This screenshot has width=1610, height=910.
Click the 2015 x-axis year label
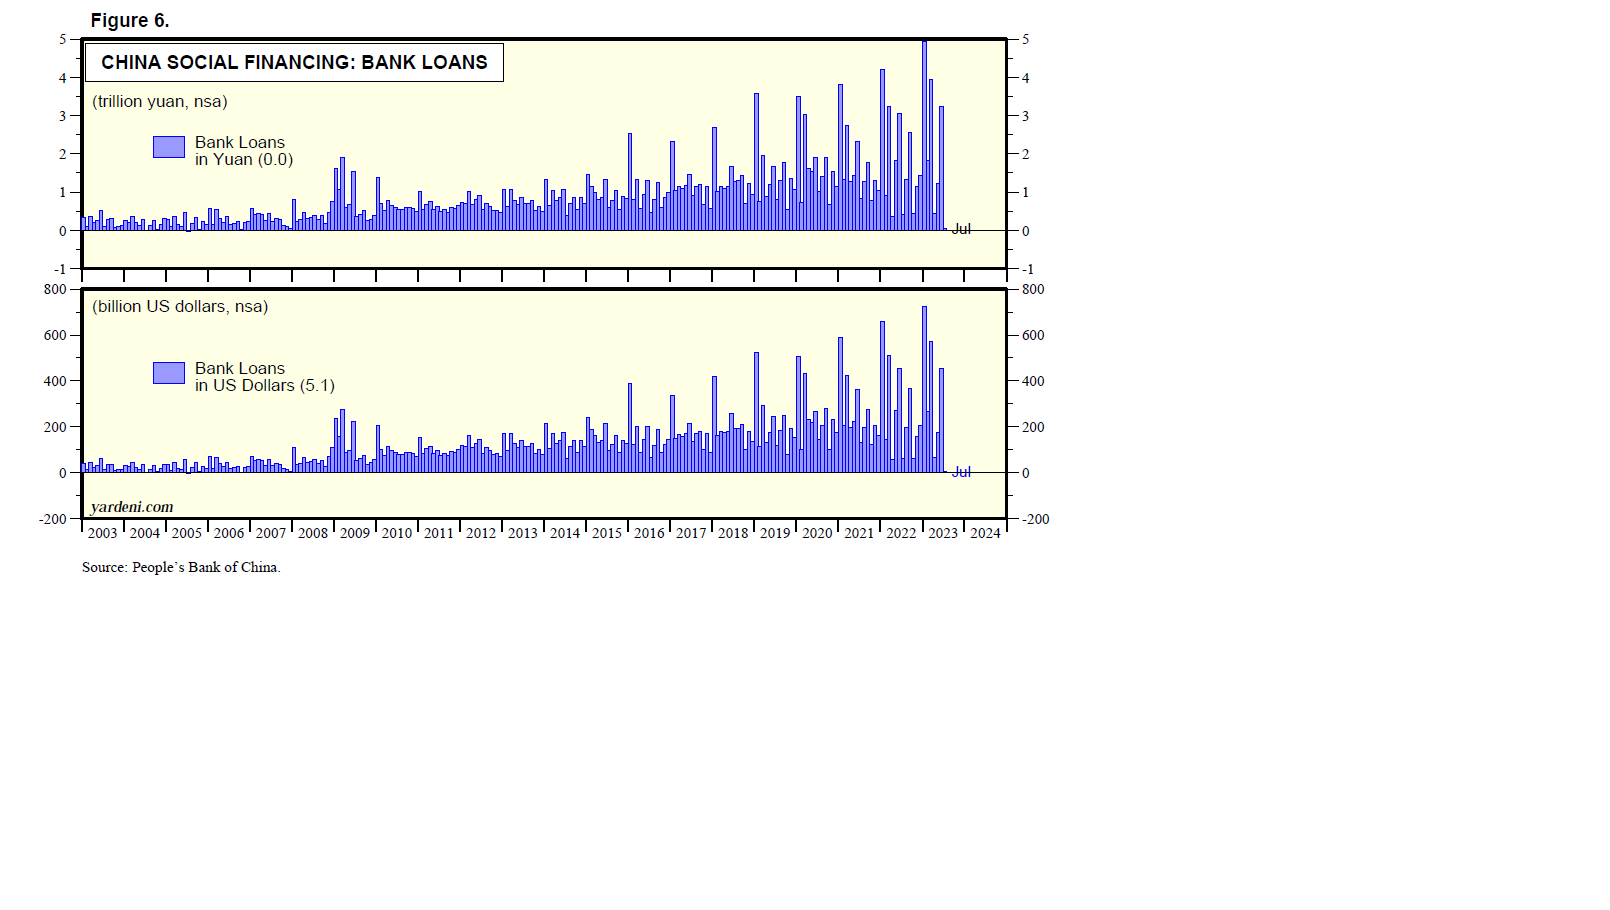click(x=606, y=533)
